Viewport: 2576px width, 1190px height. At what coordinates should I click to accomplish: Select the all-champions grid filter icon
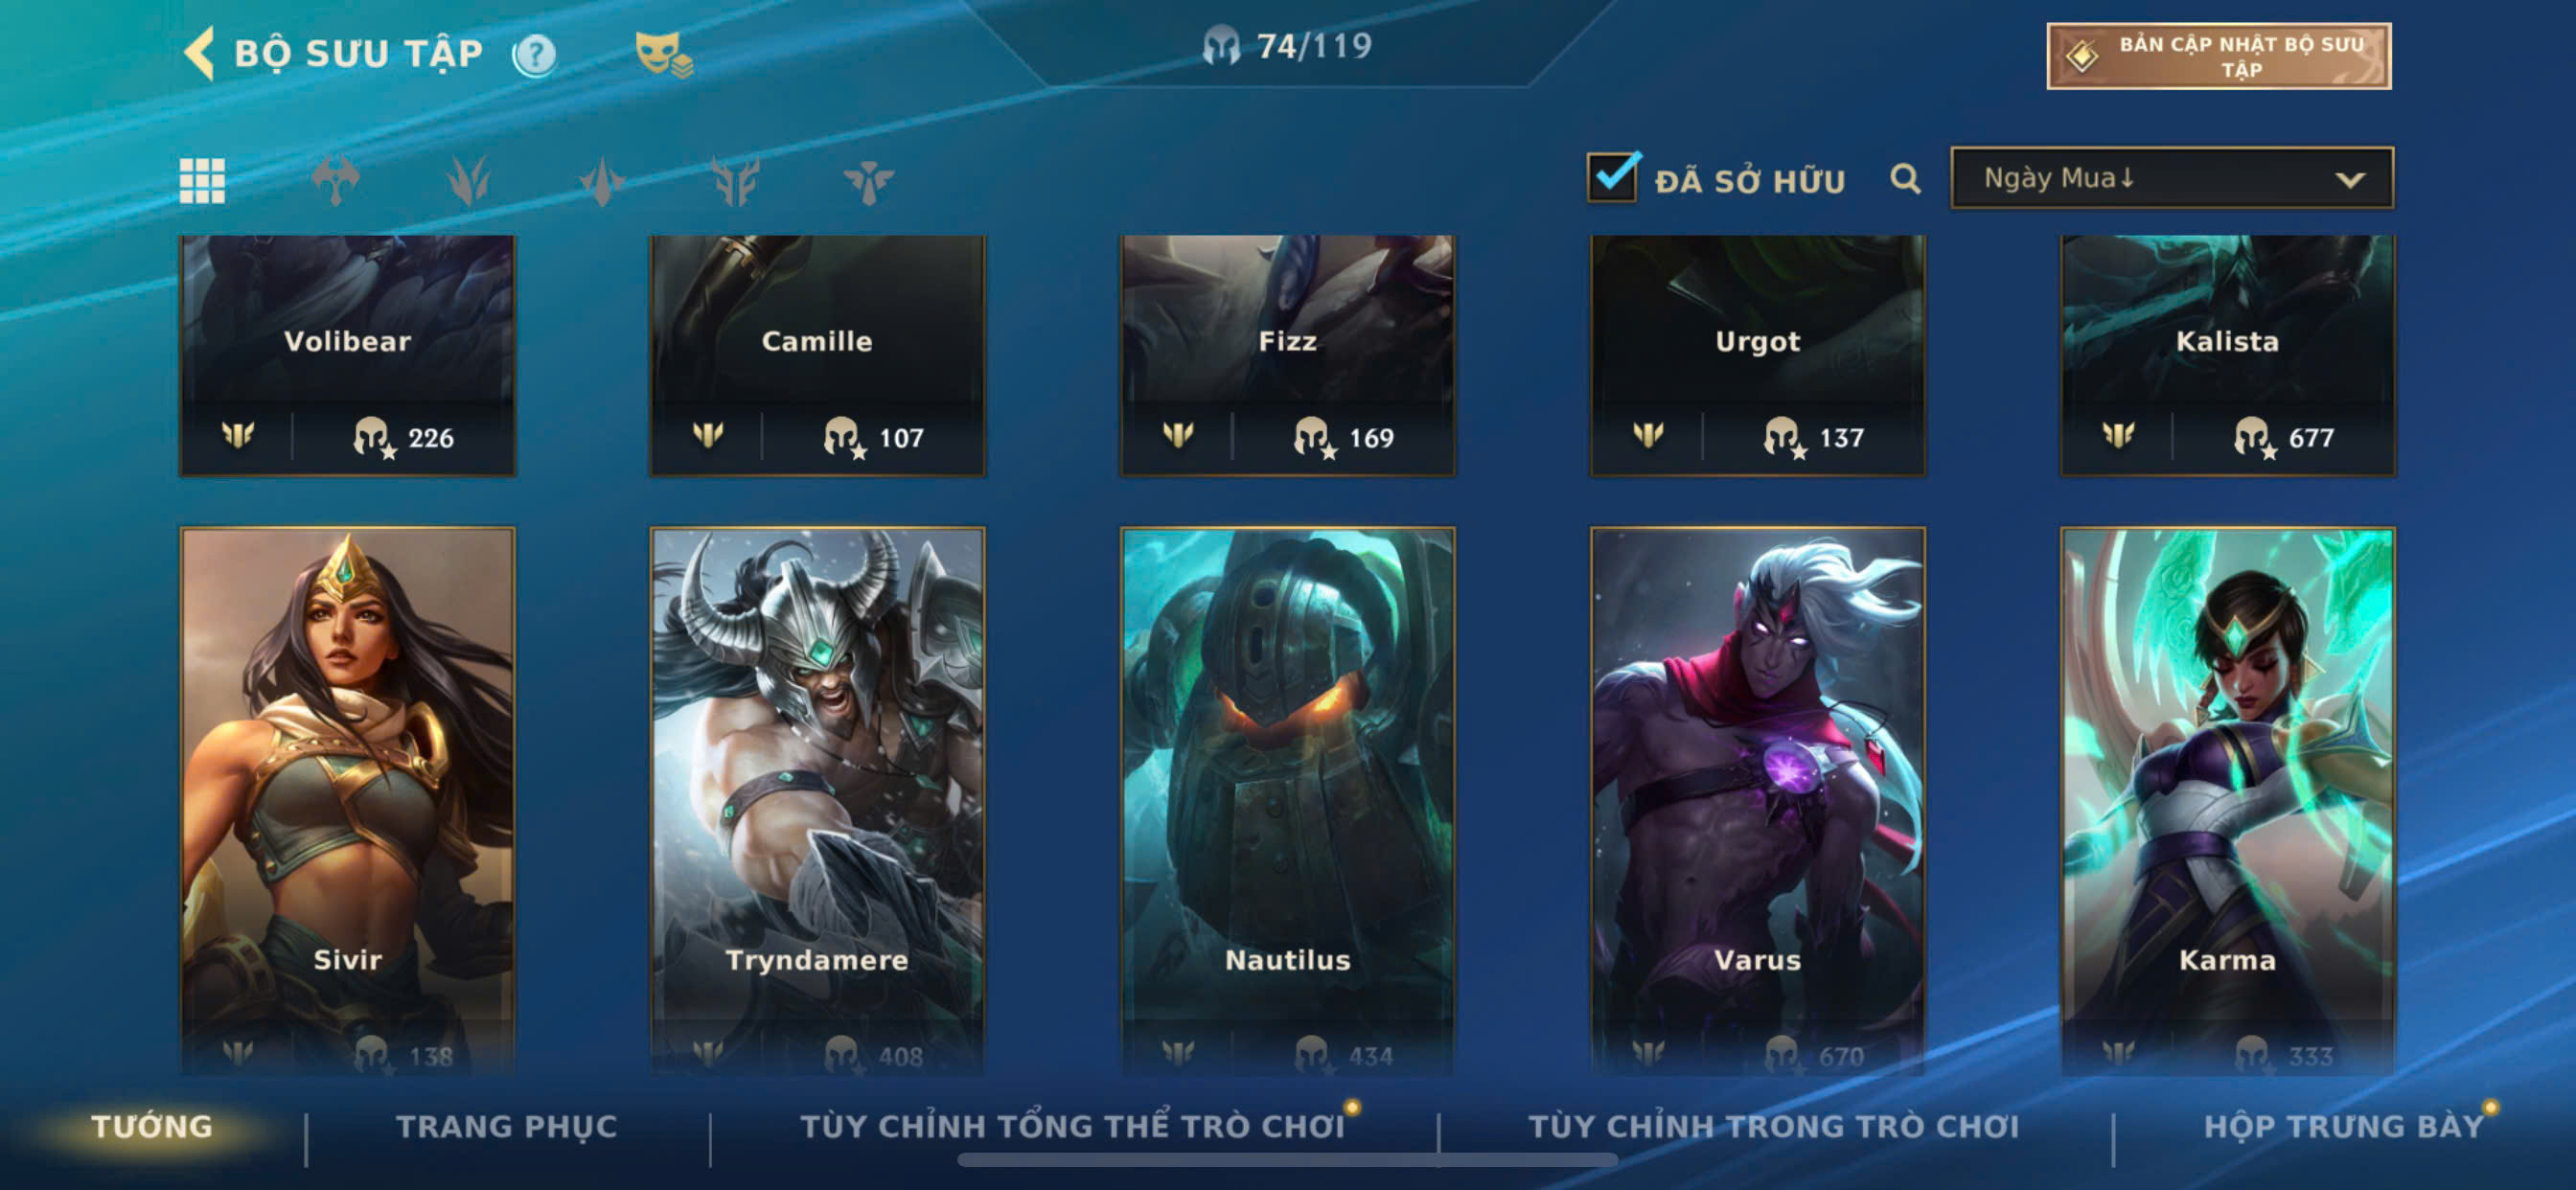(202, 180)
